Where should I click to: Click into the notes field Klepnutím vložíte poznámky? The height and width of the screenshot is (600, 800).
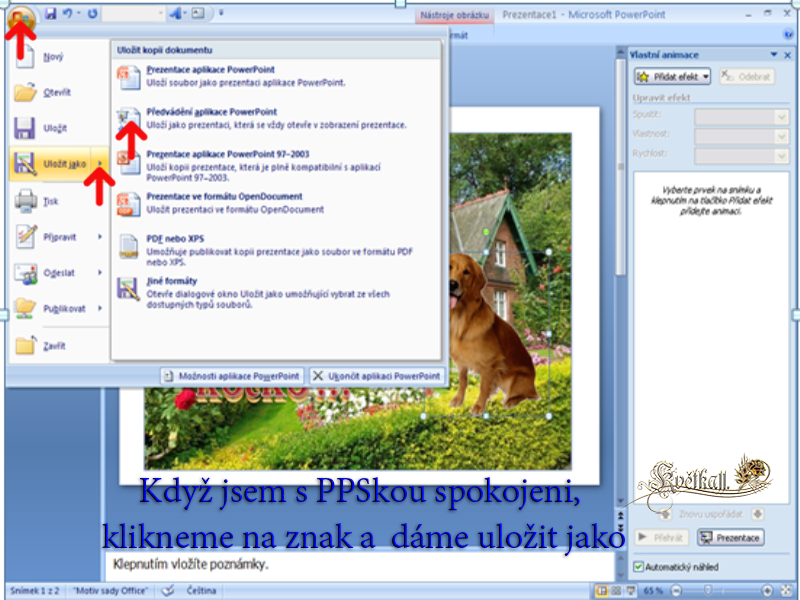click(360, 566)
